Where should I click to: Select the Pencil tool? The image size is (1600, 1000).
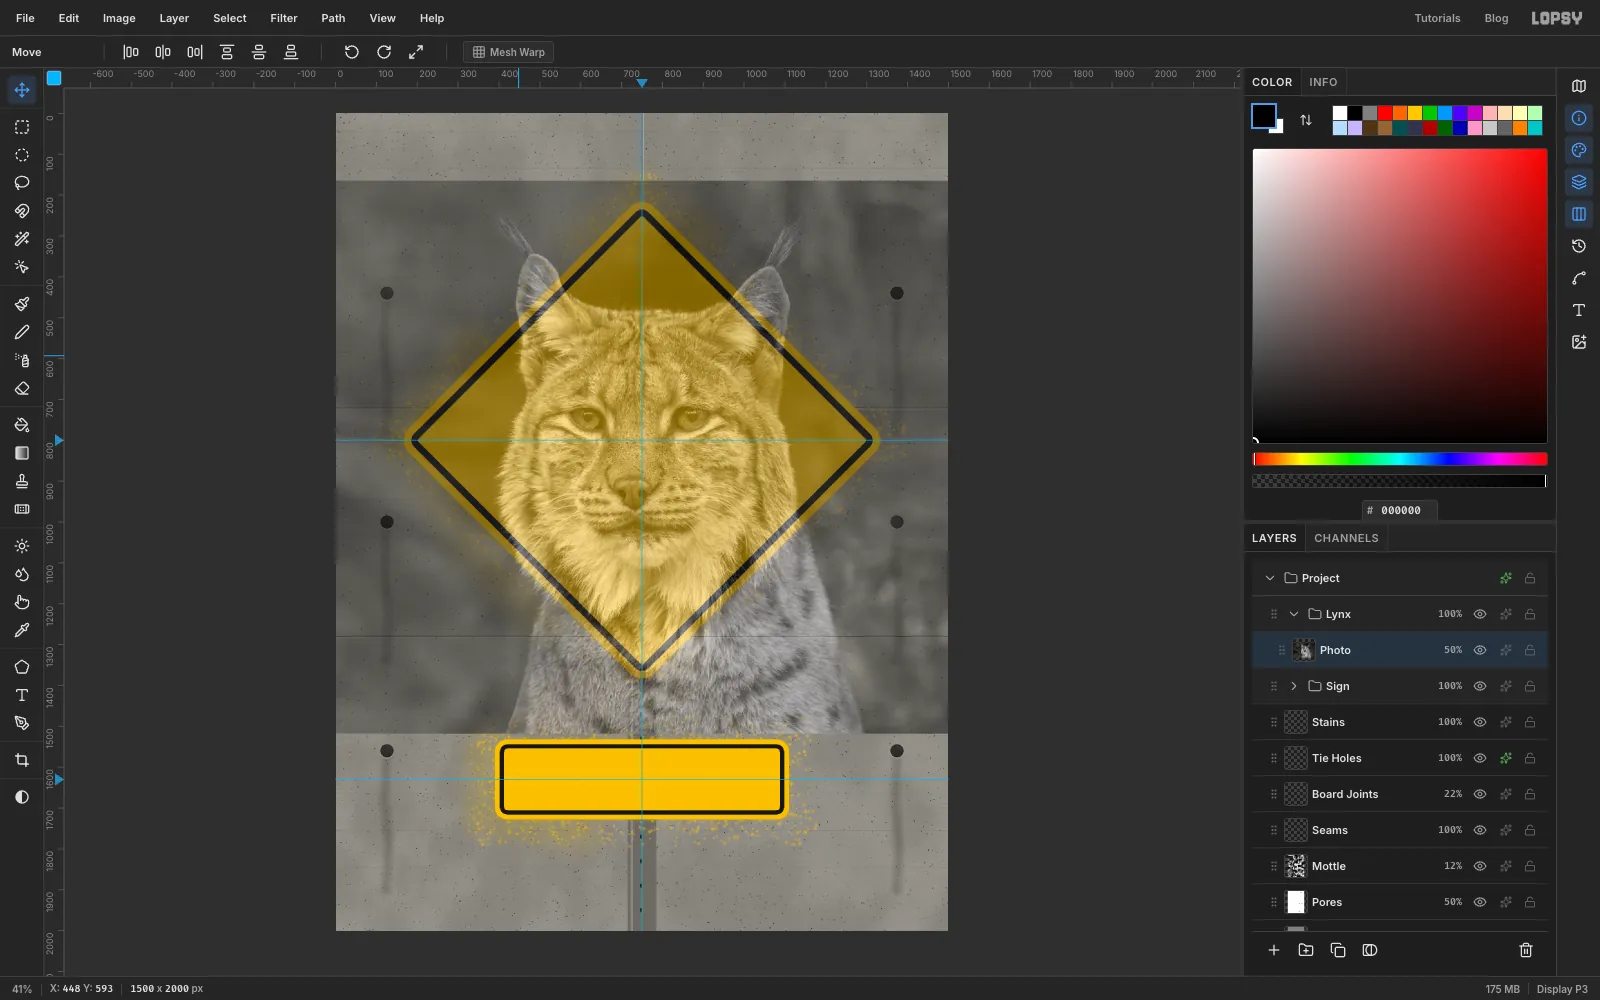21,332
